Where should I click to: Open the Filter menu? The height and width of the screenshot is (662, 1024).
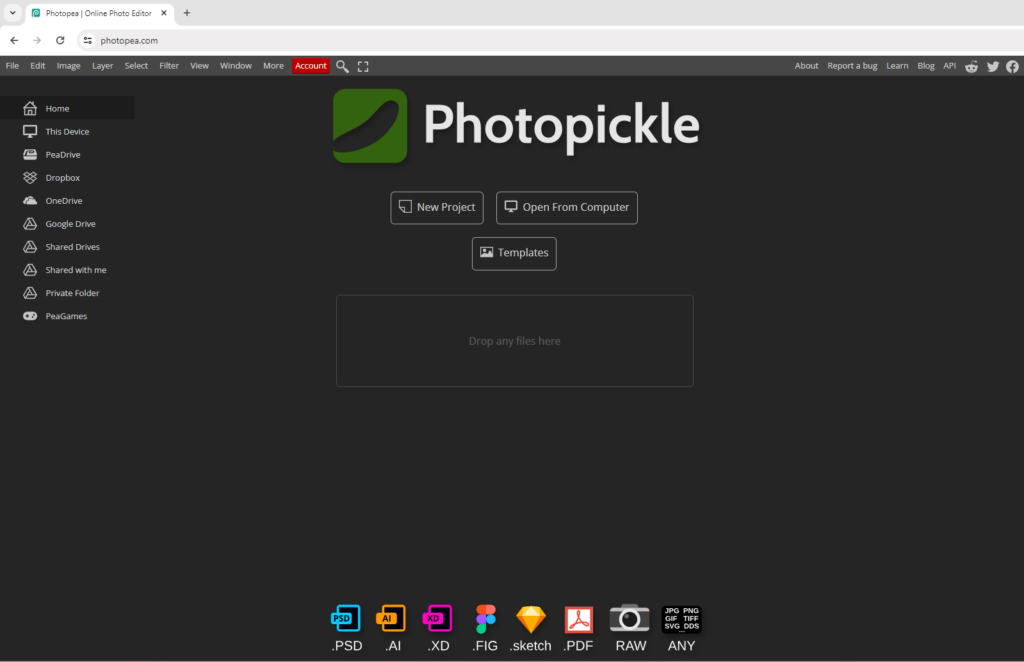pos(168,65)
